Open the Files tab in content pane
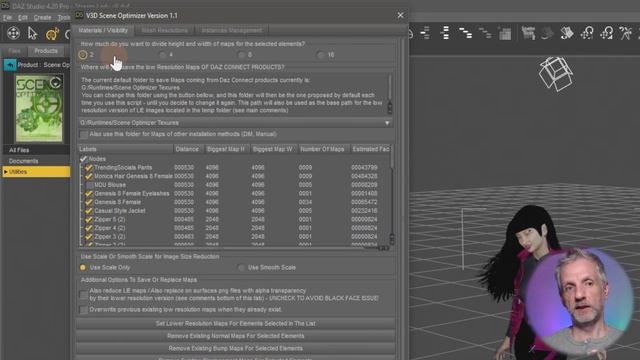The height and width of the screenshot is (360, 640). point(15,51)
